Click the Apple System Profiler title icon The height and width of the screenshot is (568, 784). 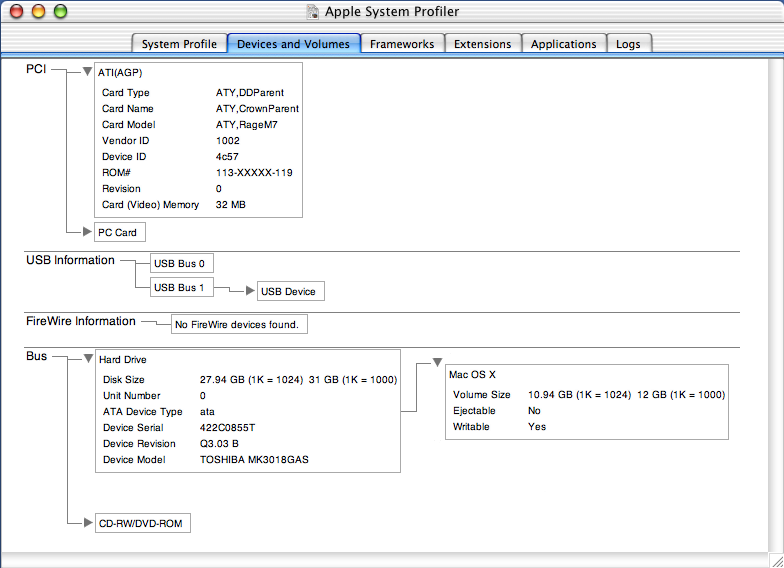coord(312,12)
